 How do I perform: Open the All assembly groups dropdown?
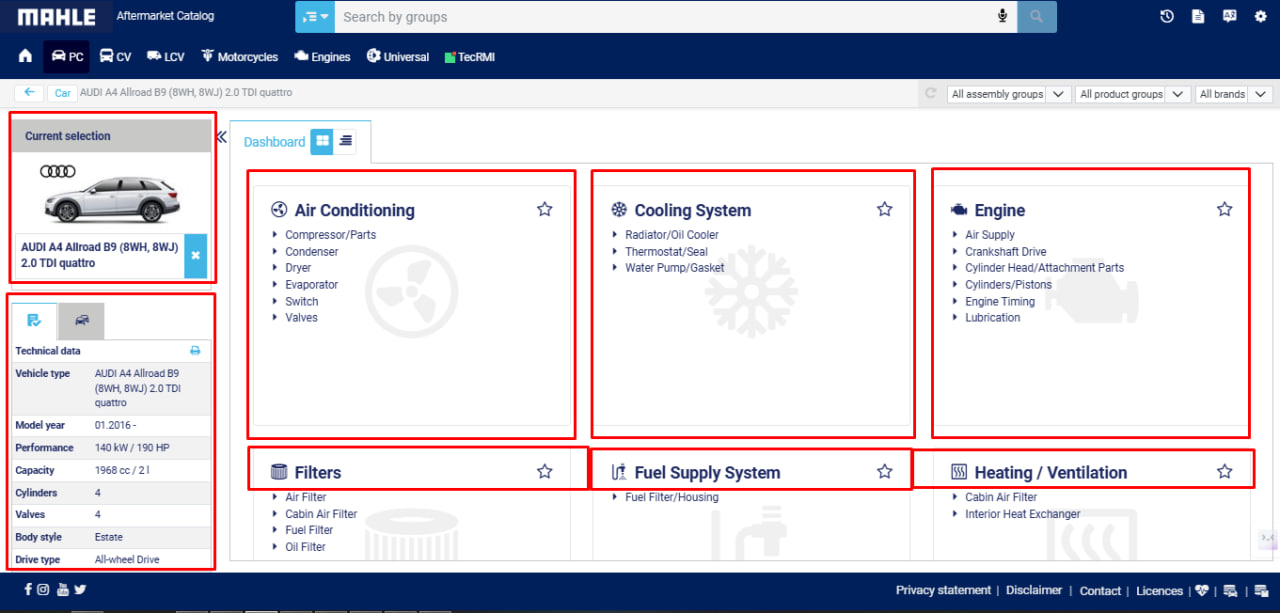click(1008, 94)
